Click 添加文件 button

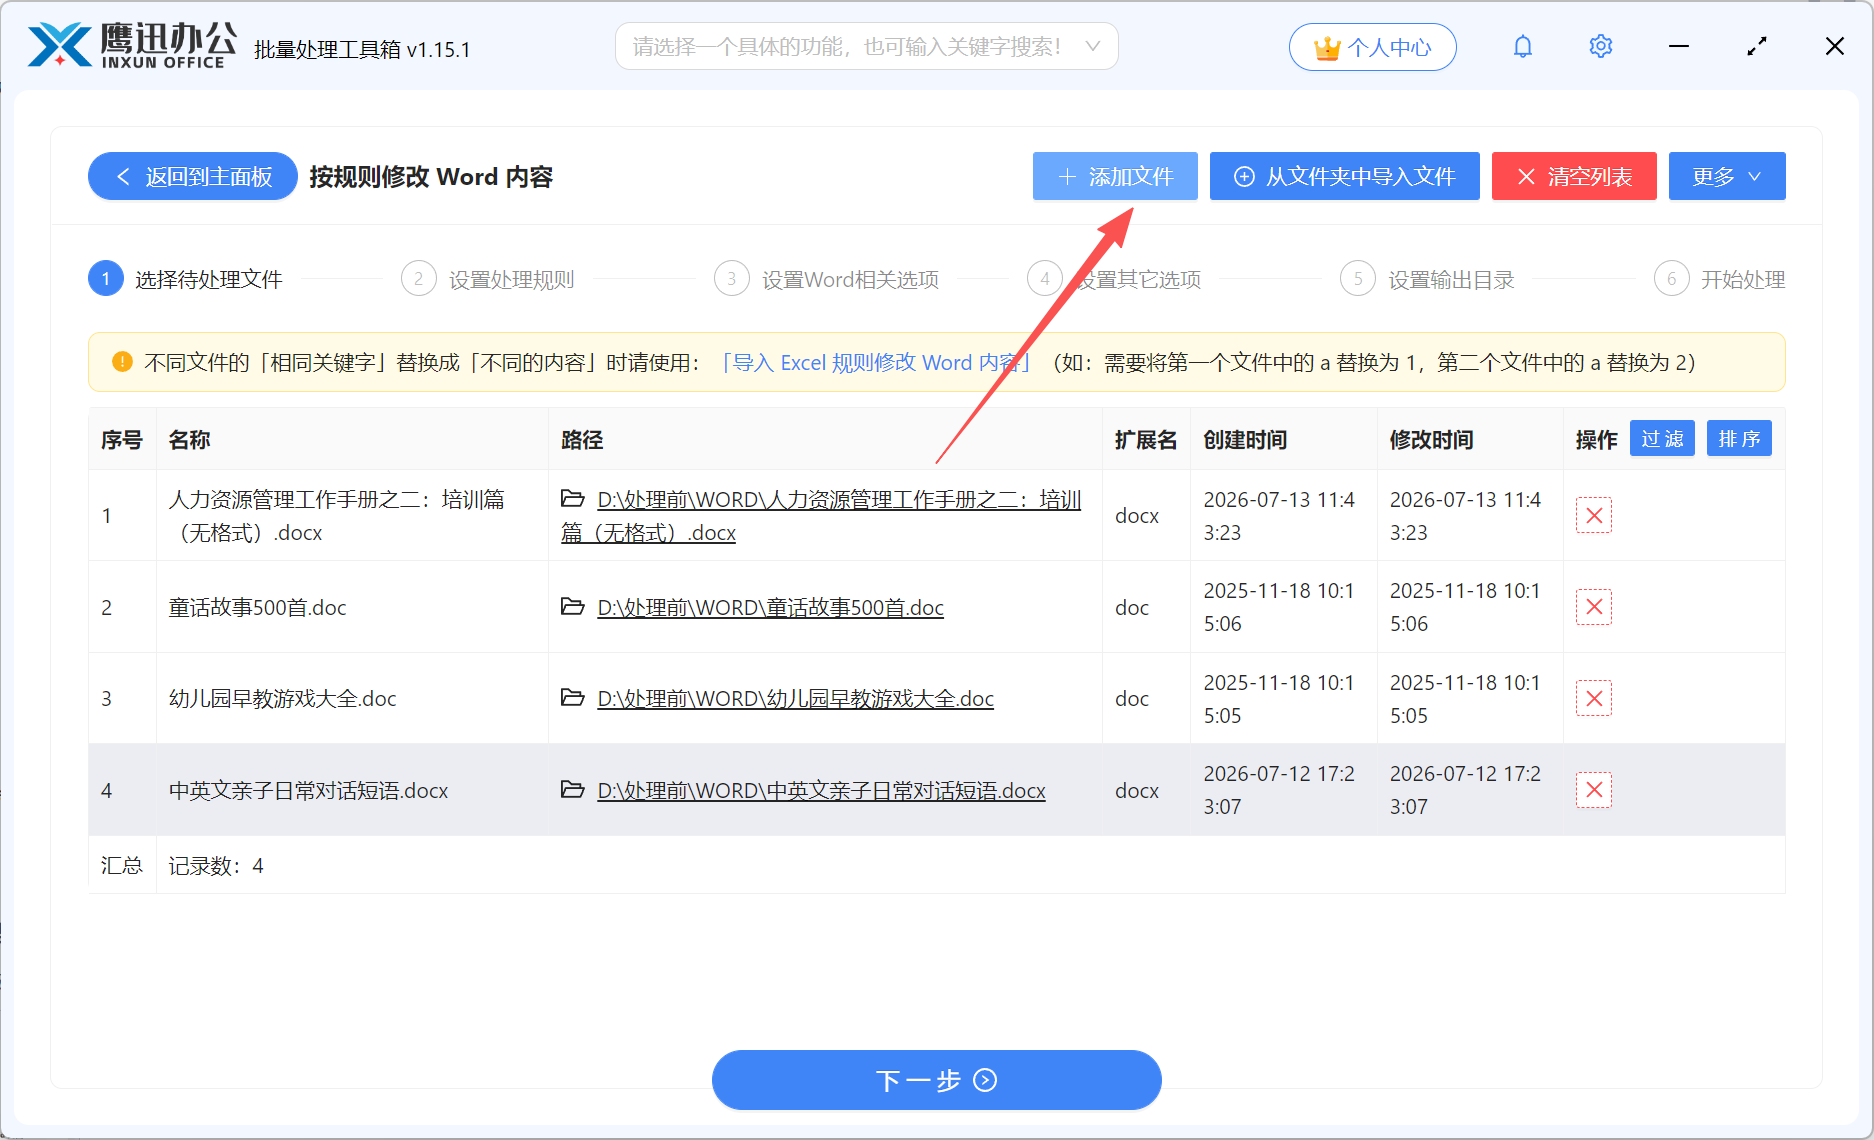pos(1115,177)
